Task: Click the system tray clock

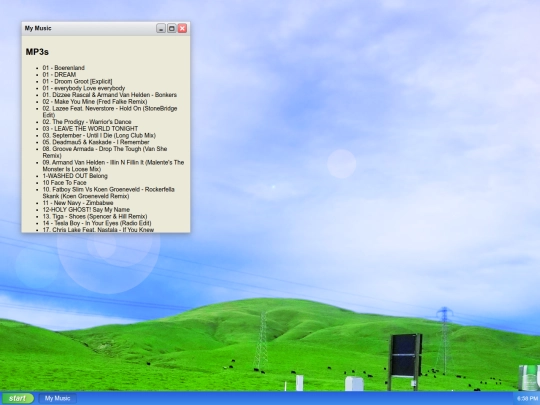Action: point(527,399)
